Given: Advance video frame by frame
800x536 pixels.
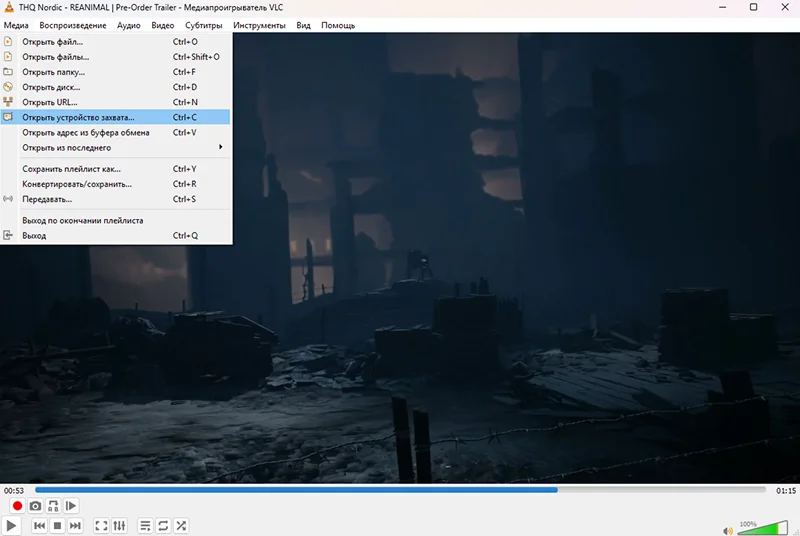Looking at the screenshot, I should tap(71, 506).
